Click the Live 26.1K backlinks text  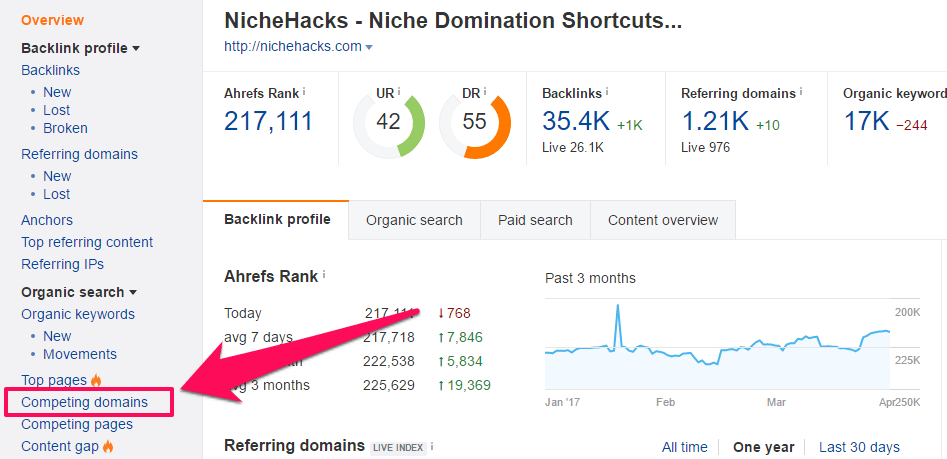[573, 147]
